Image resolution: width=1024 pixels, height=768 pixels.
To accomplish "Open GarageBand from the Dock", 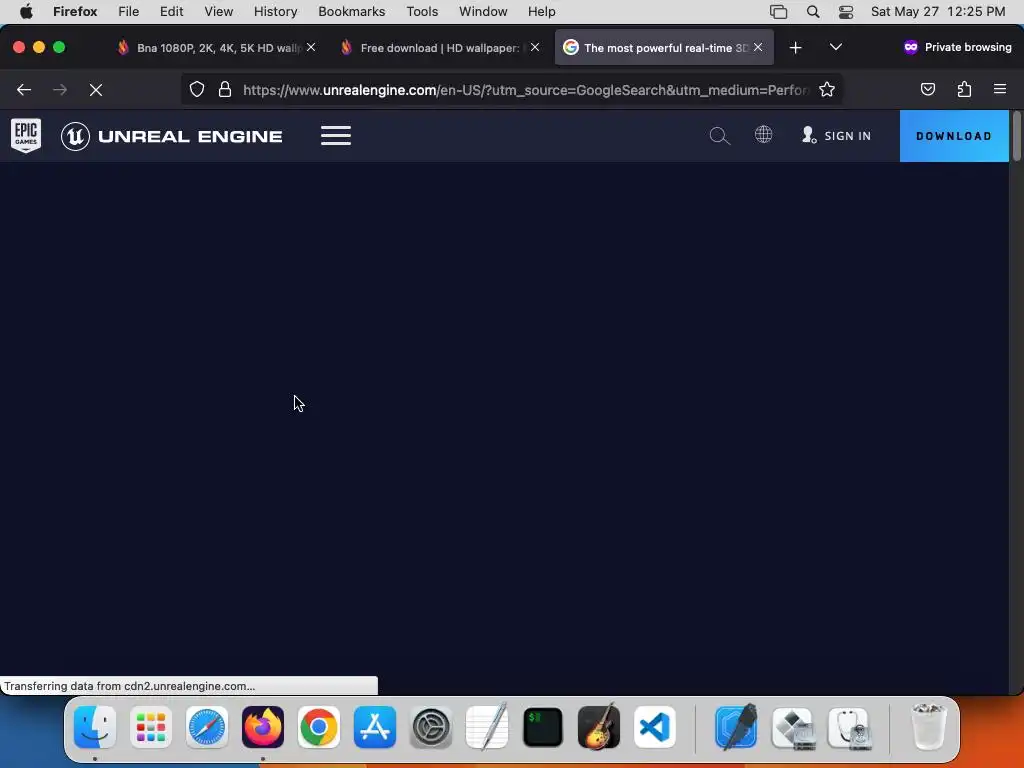I will (599, 727).
